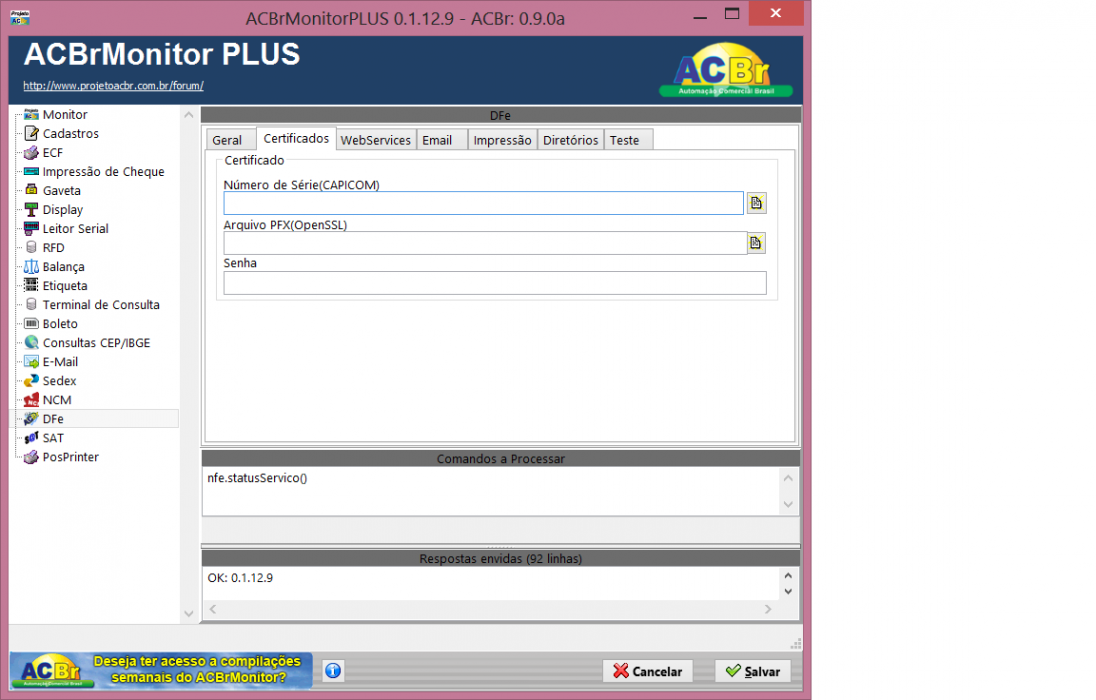Viewport: 1096px width, 700px height.
Task: Click the Balança scales icon
Action: [x=31, y=266]
